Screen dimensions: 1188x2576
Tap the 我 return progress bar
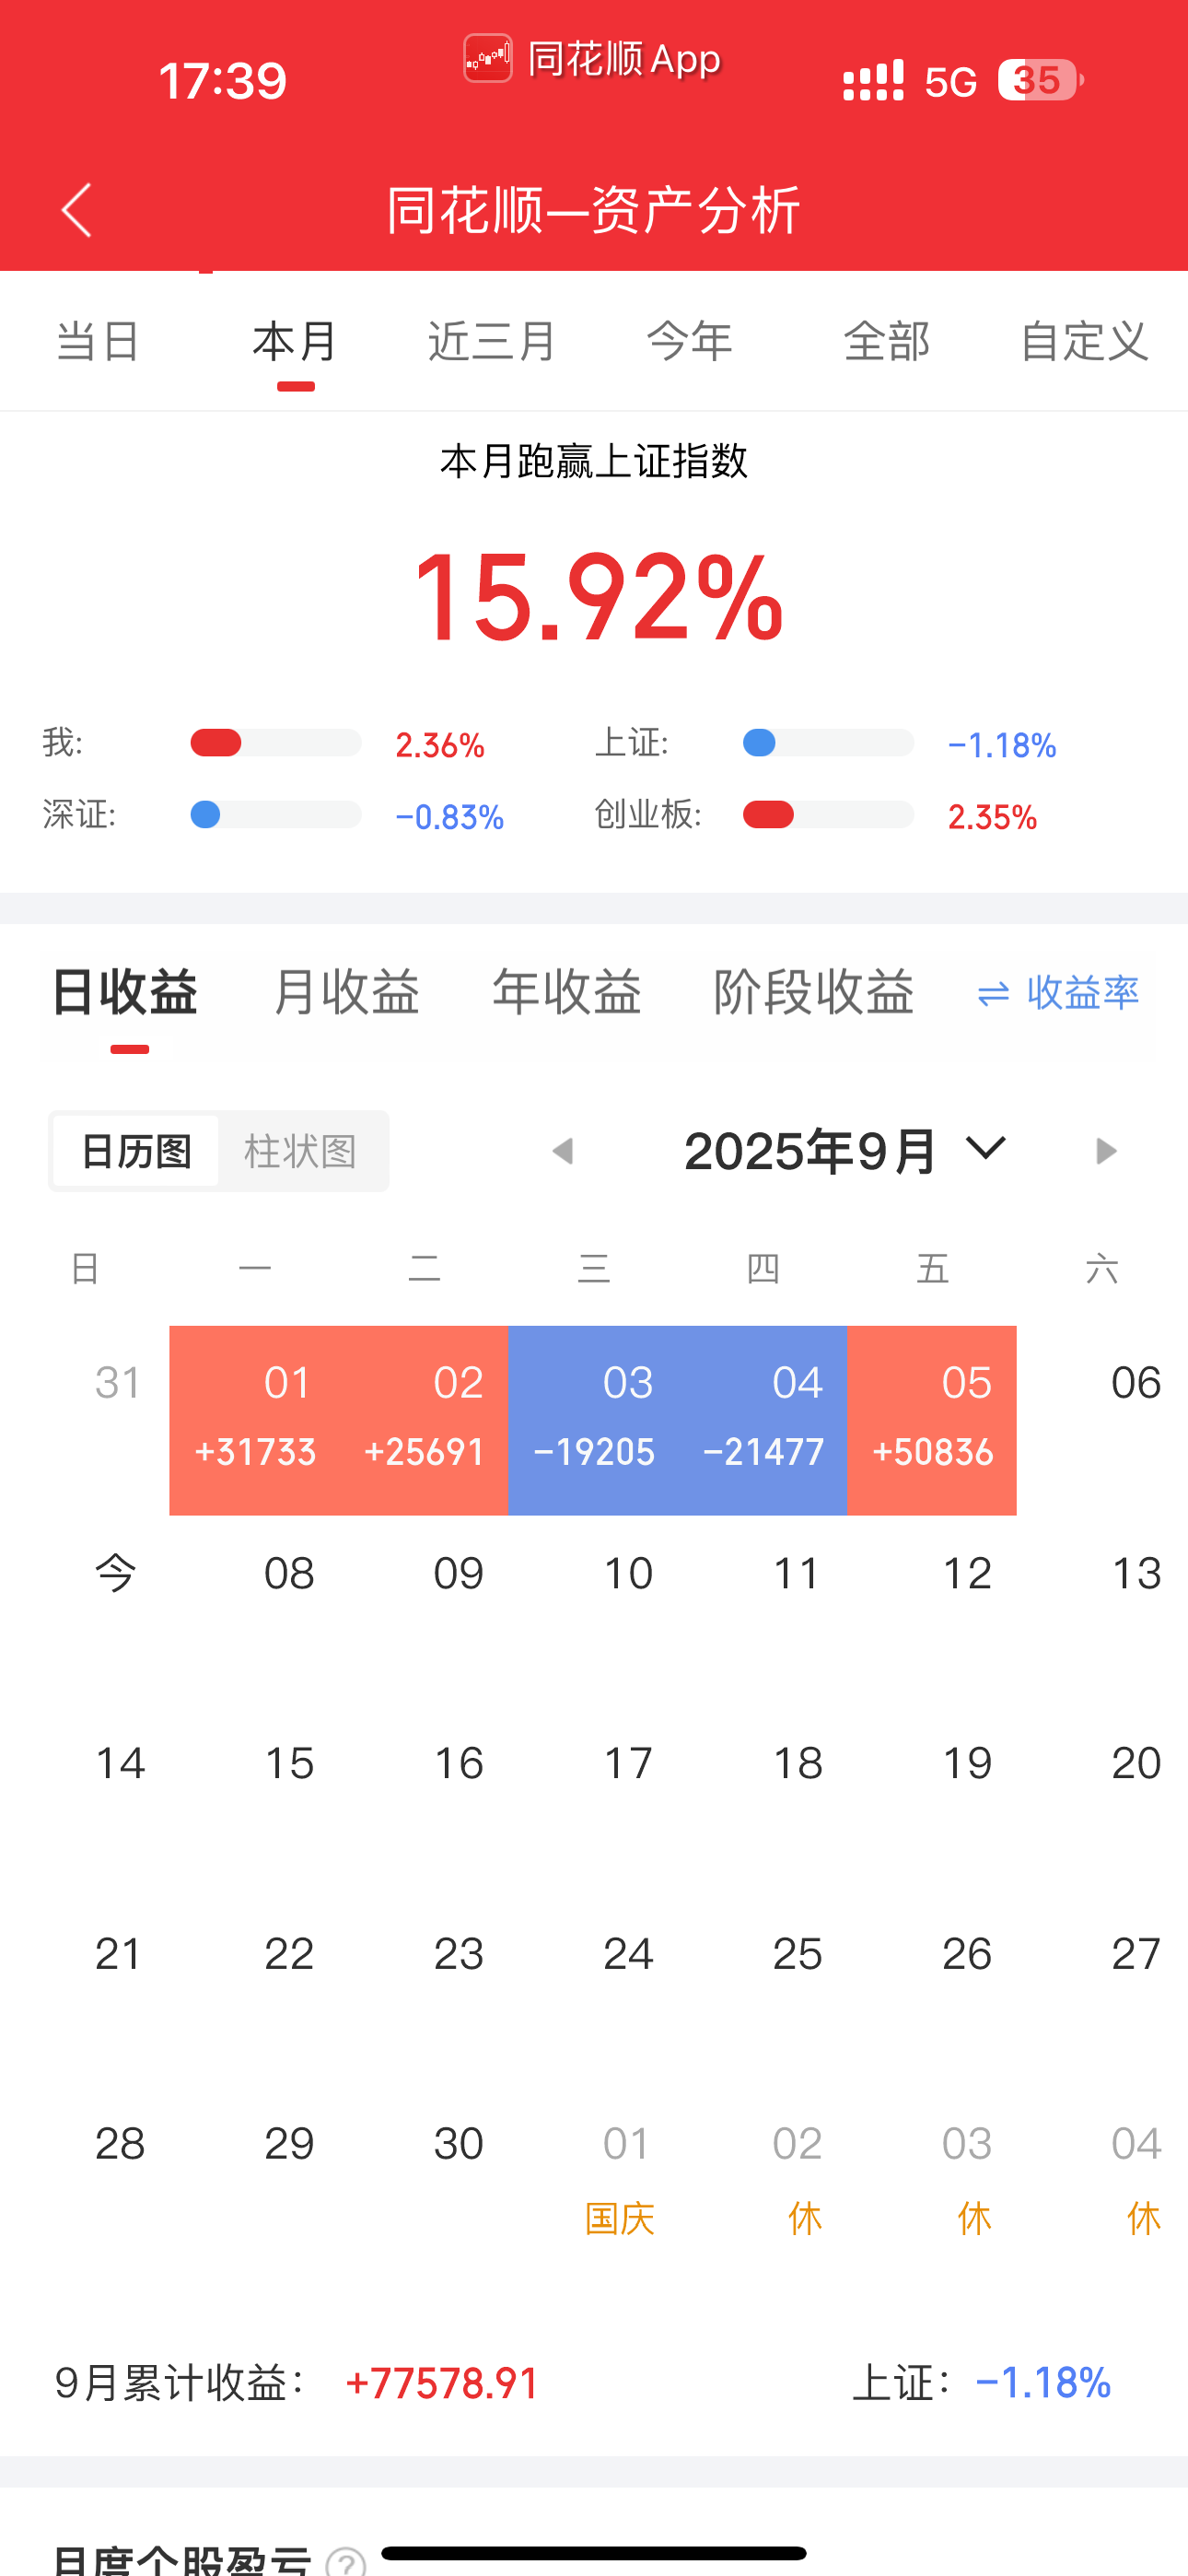click(x=276, y=743)
